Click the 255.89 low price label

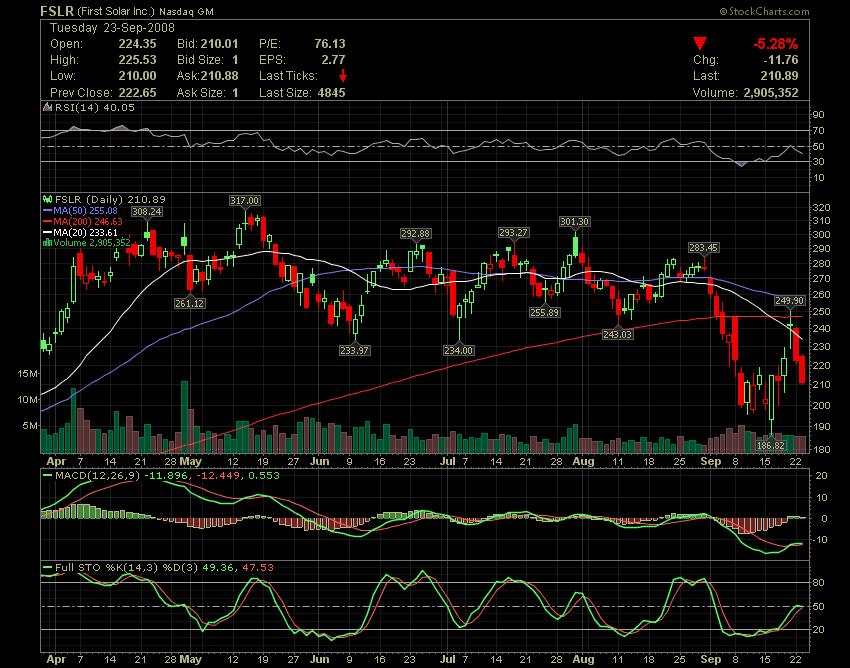coord(545,312)
